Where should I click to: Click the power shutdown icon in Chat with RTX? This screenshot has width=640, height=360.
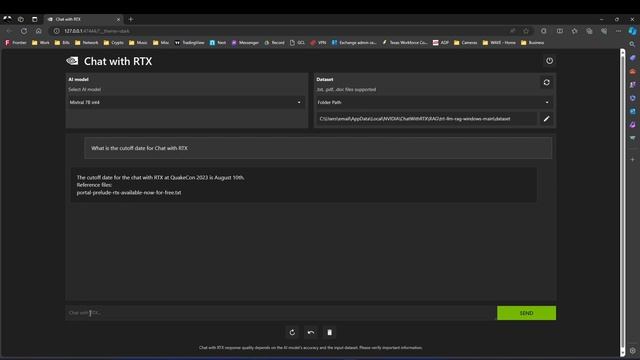click(x=549, y=61)
